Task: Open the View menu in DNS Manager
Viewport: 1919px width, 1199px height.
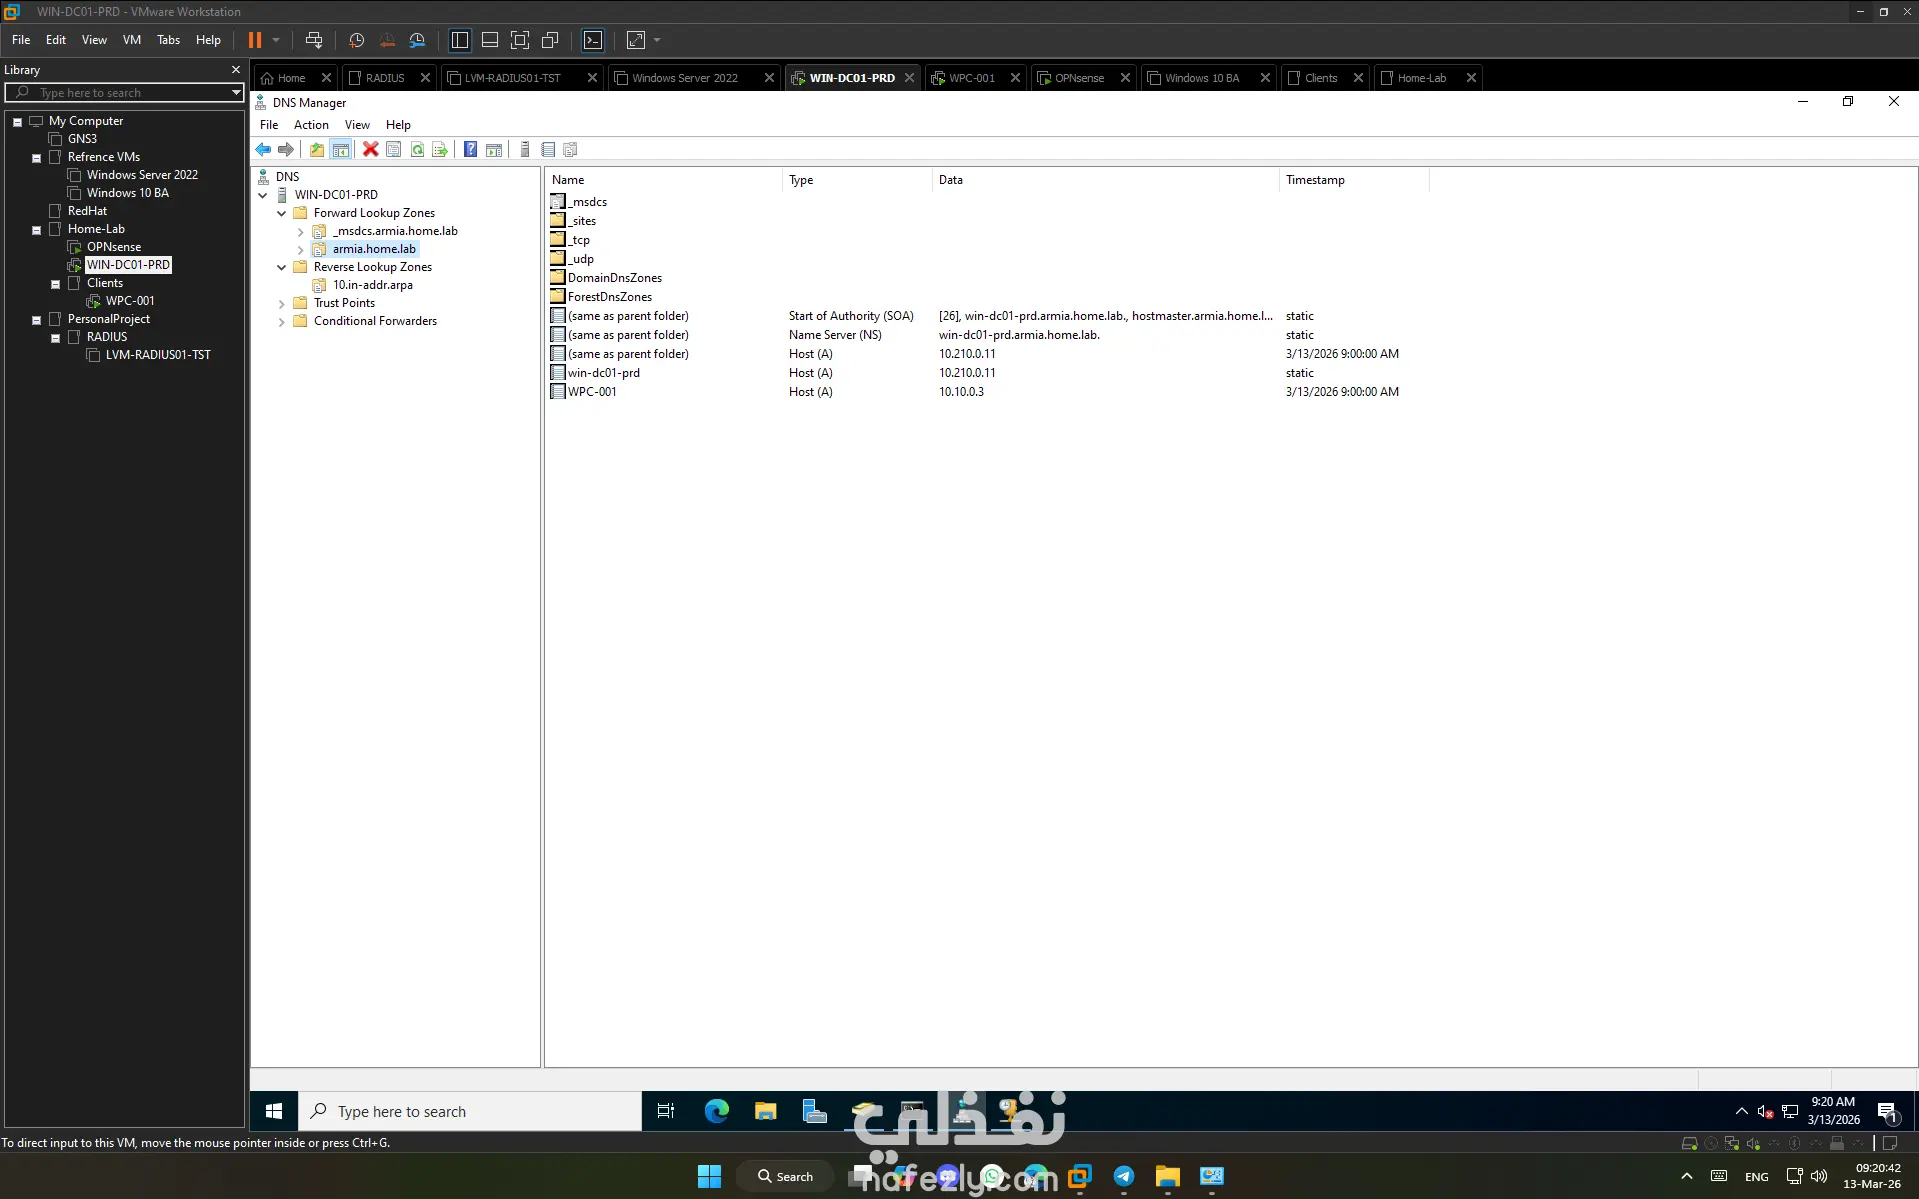Action: tap(357, 125)
